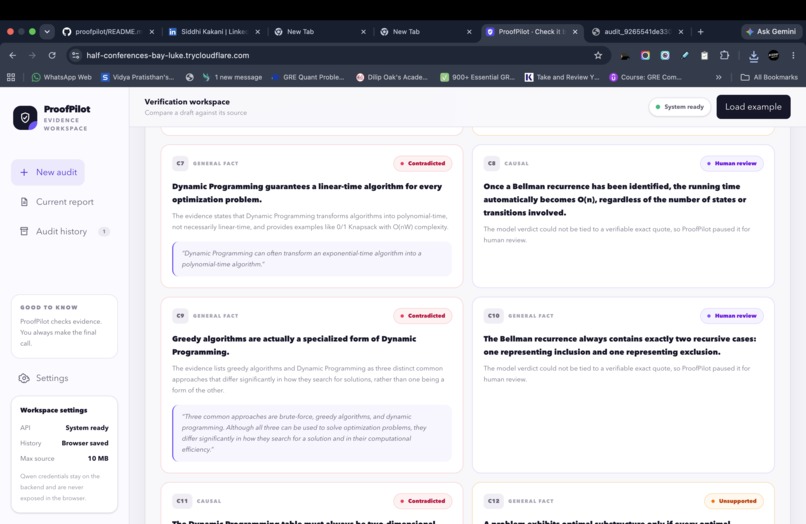Click the Contradicted badge on claim C9
806x524 pixels.
pyautogui.click(x=423, y=316)
